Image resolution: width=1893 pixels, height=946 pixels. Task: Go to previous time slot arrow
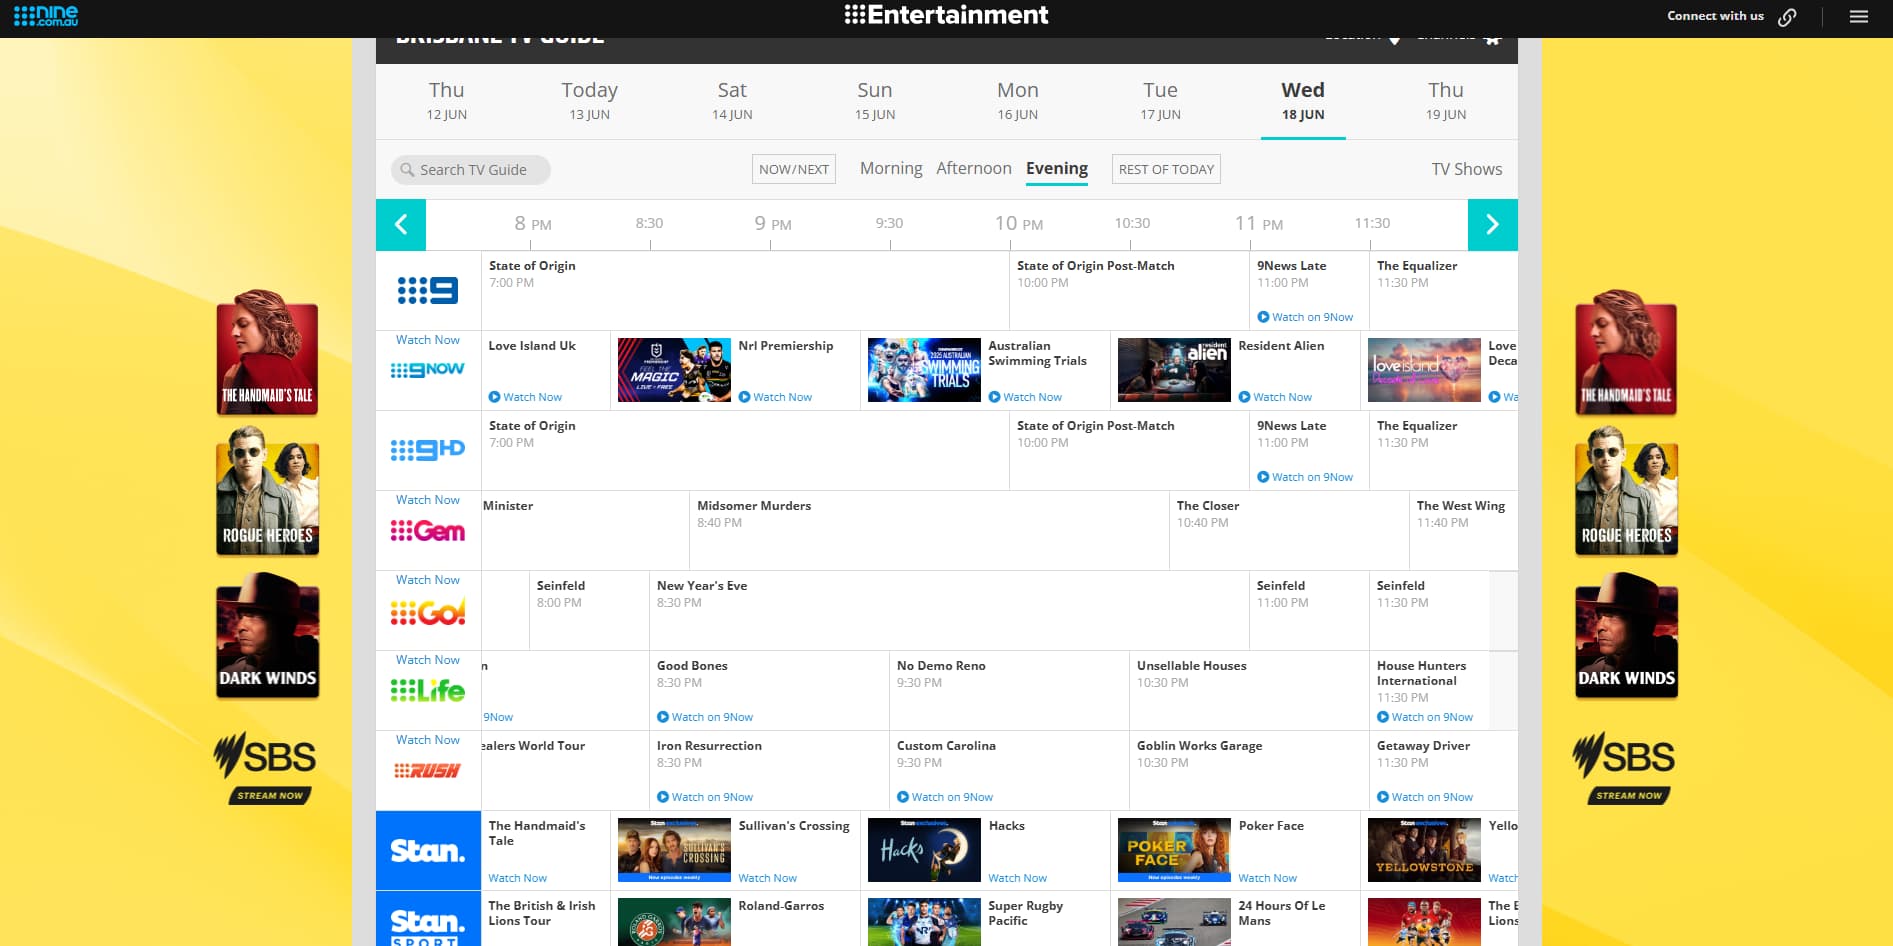pyautogui.click(x=401, y=224)
